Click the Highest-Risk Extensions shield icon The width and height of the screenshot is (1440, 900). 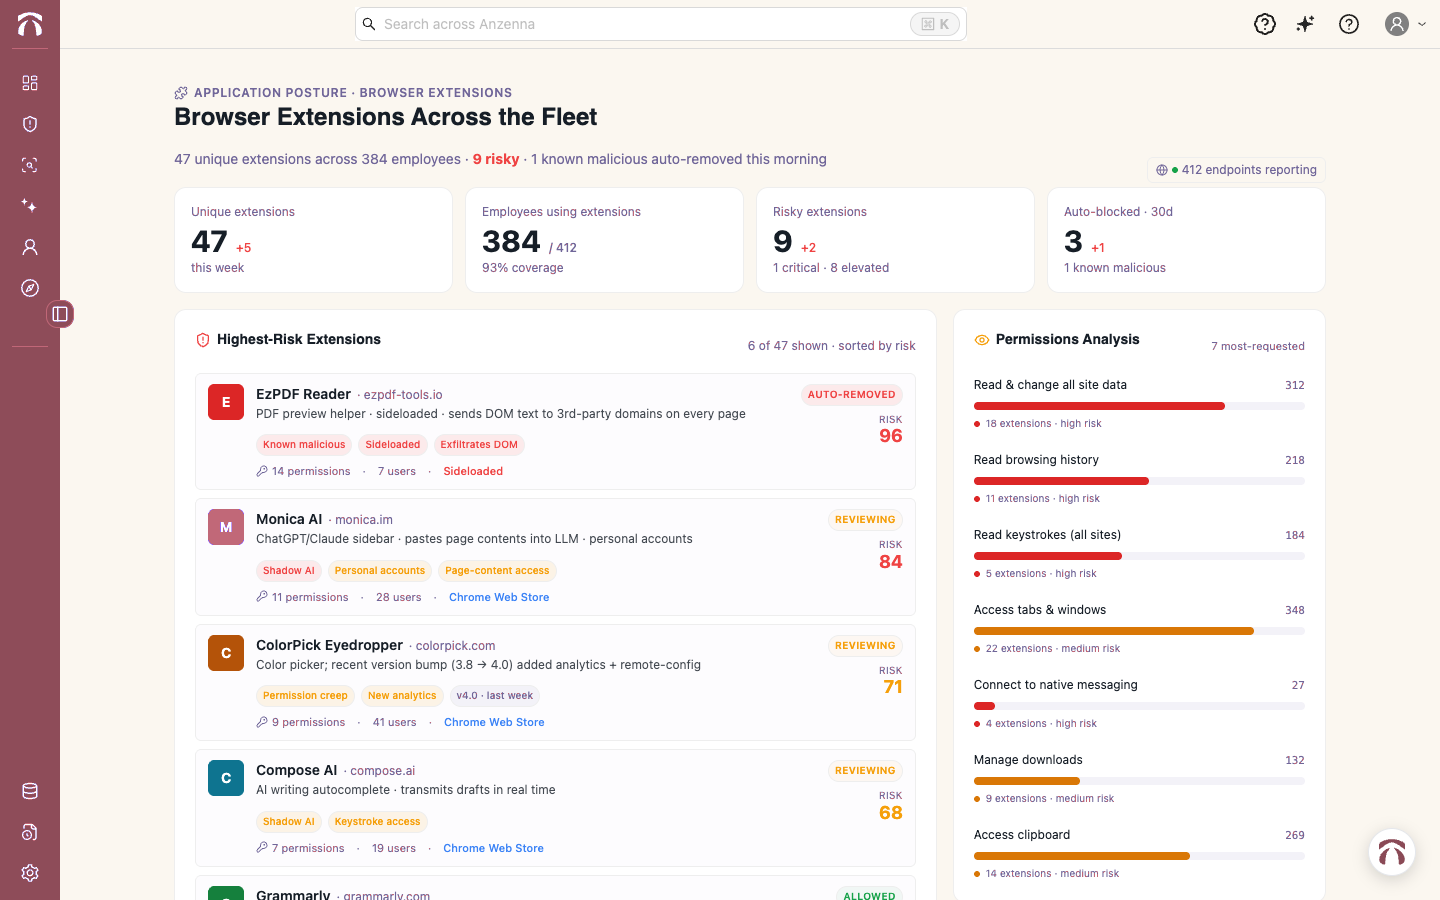click(203, 340)
